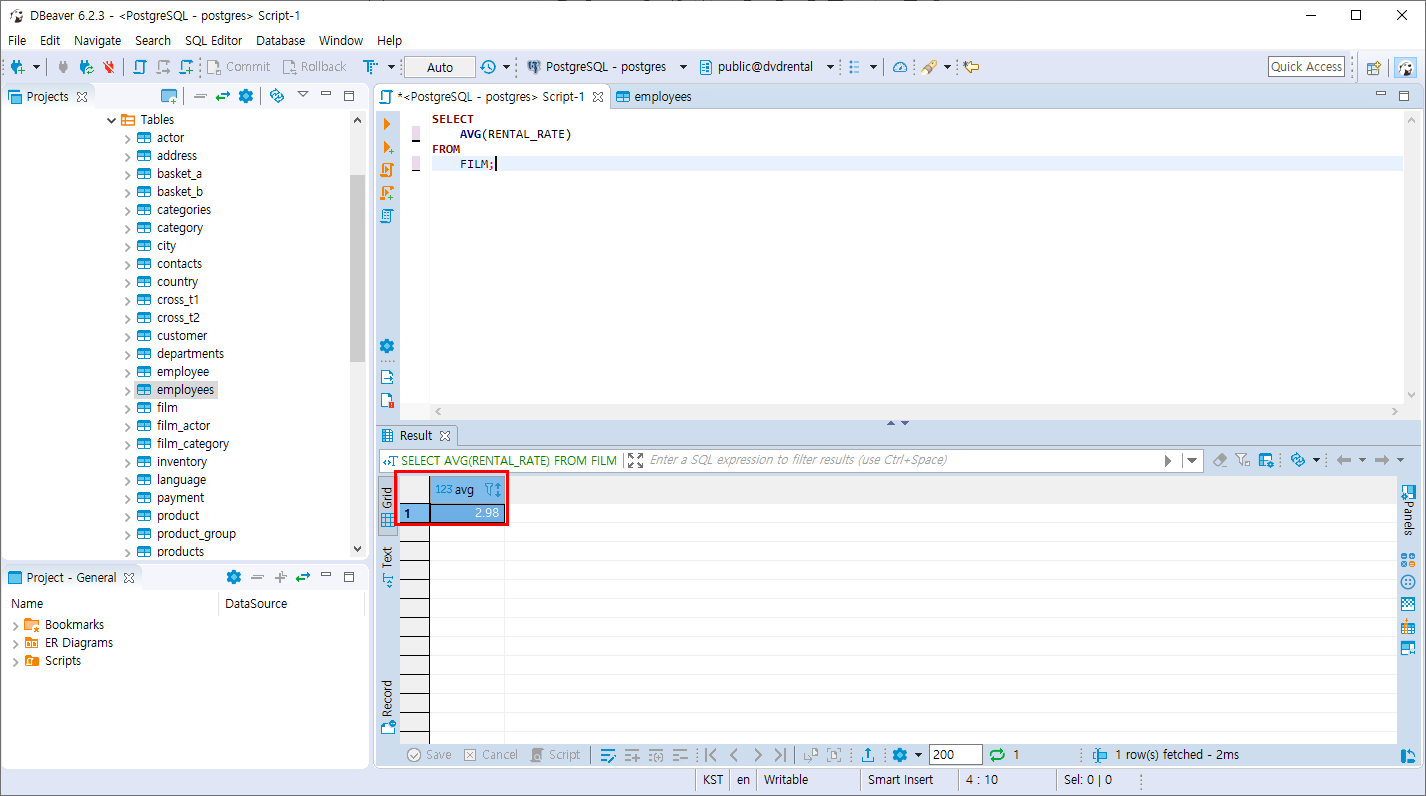Viewport: 1426px width, 796px height.
Task: Open the Database menu
Action: coord(280,40)
